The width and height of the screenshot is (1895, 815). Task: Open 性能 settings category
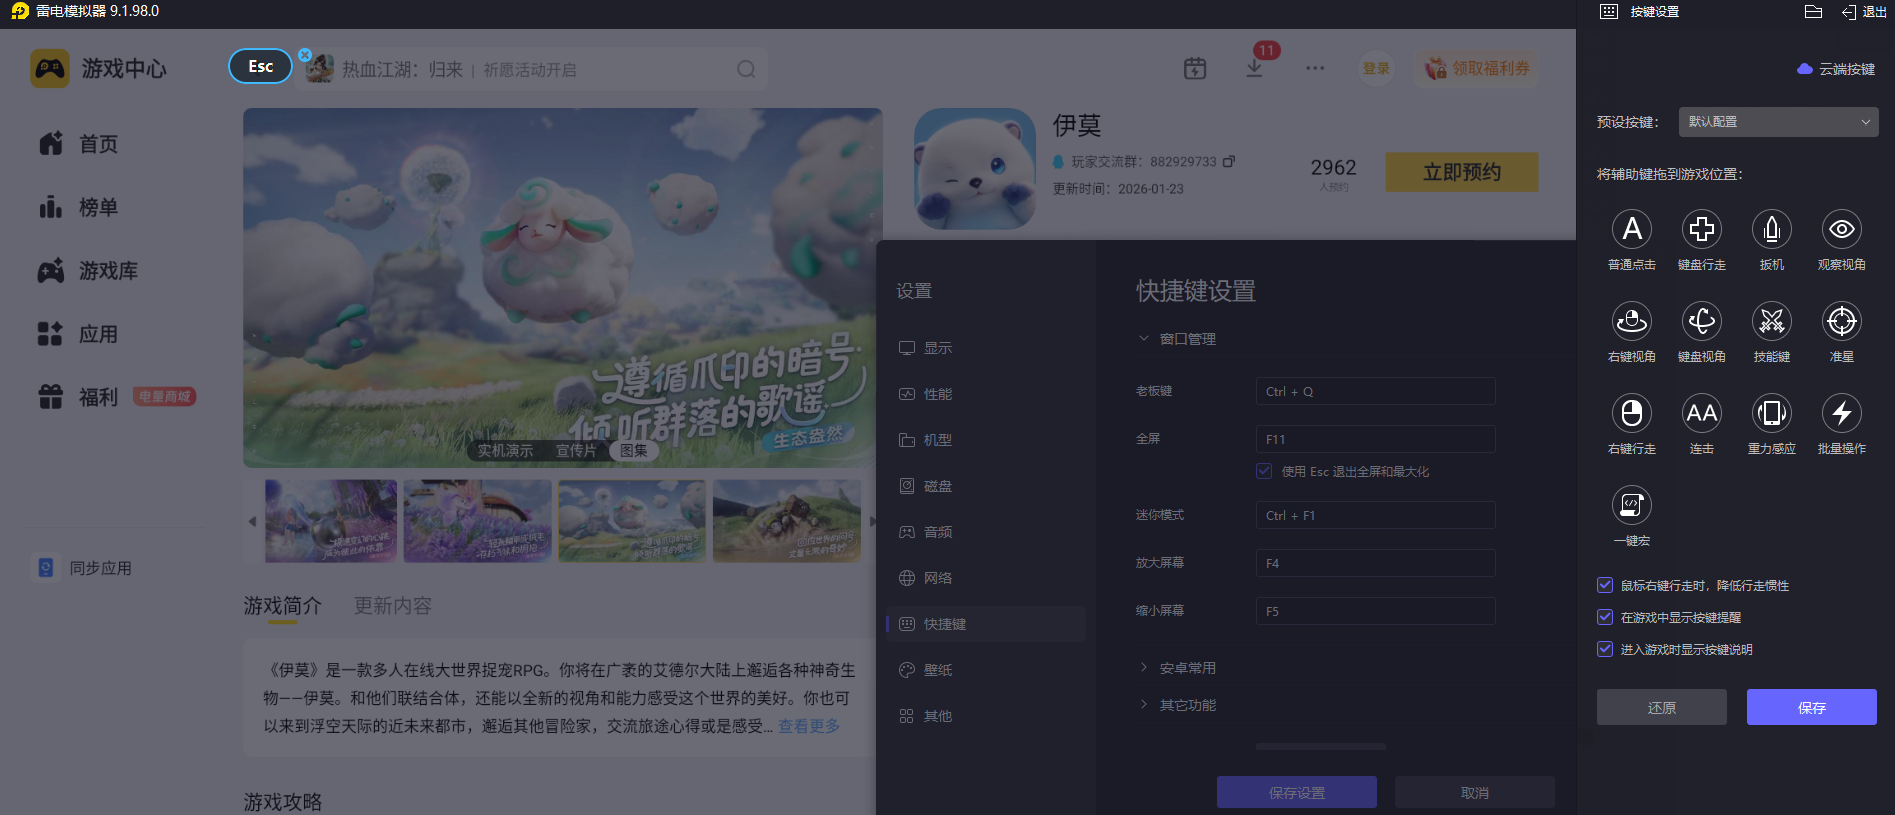click(986, 394)
